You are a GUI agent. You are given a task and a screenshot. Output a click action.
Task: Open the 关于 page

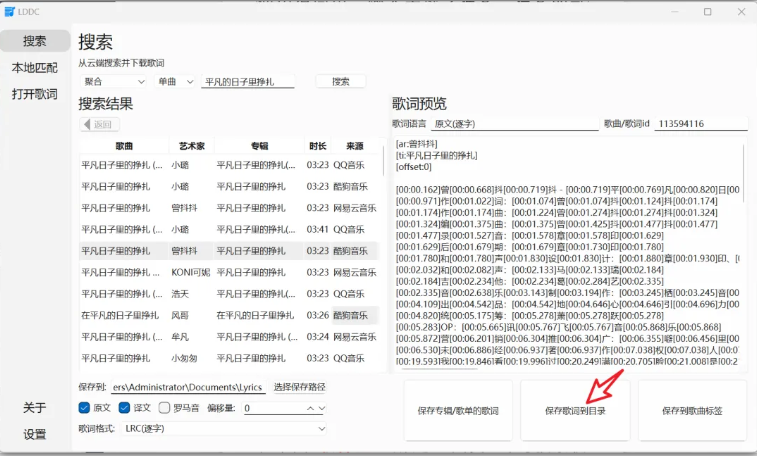coord(35,408)
